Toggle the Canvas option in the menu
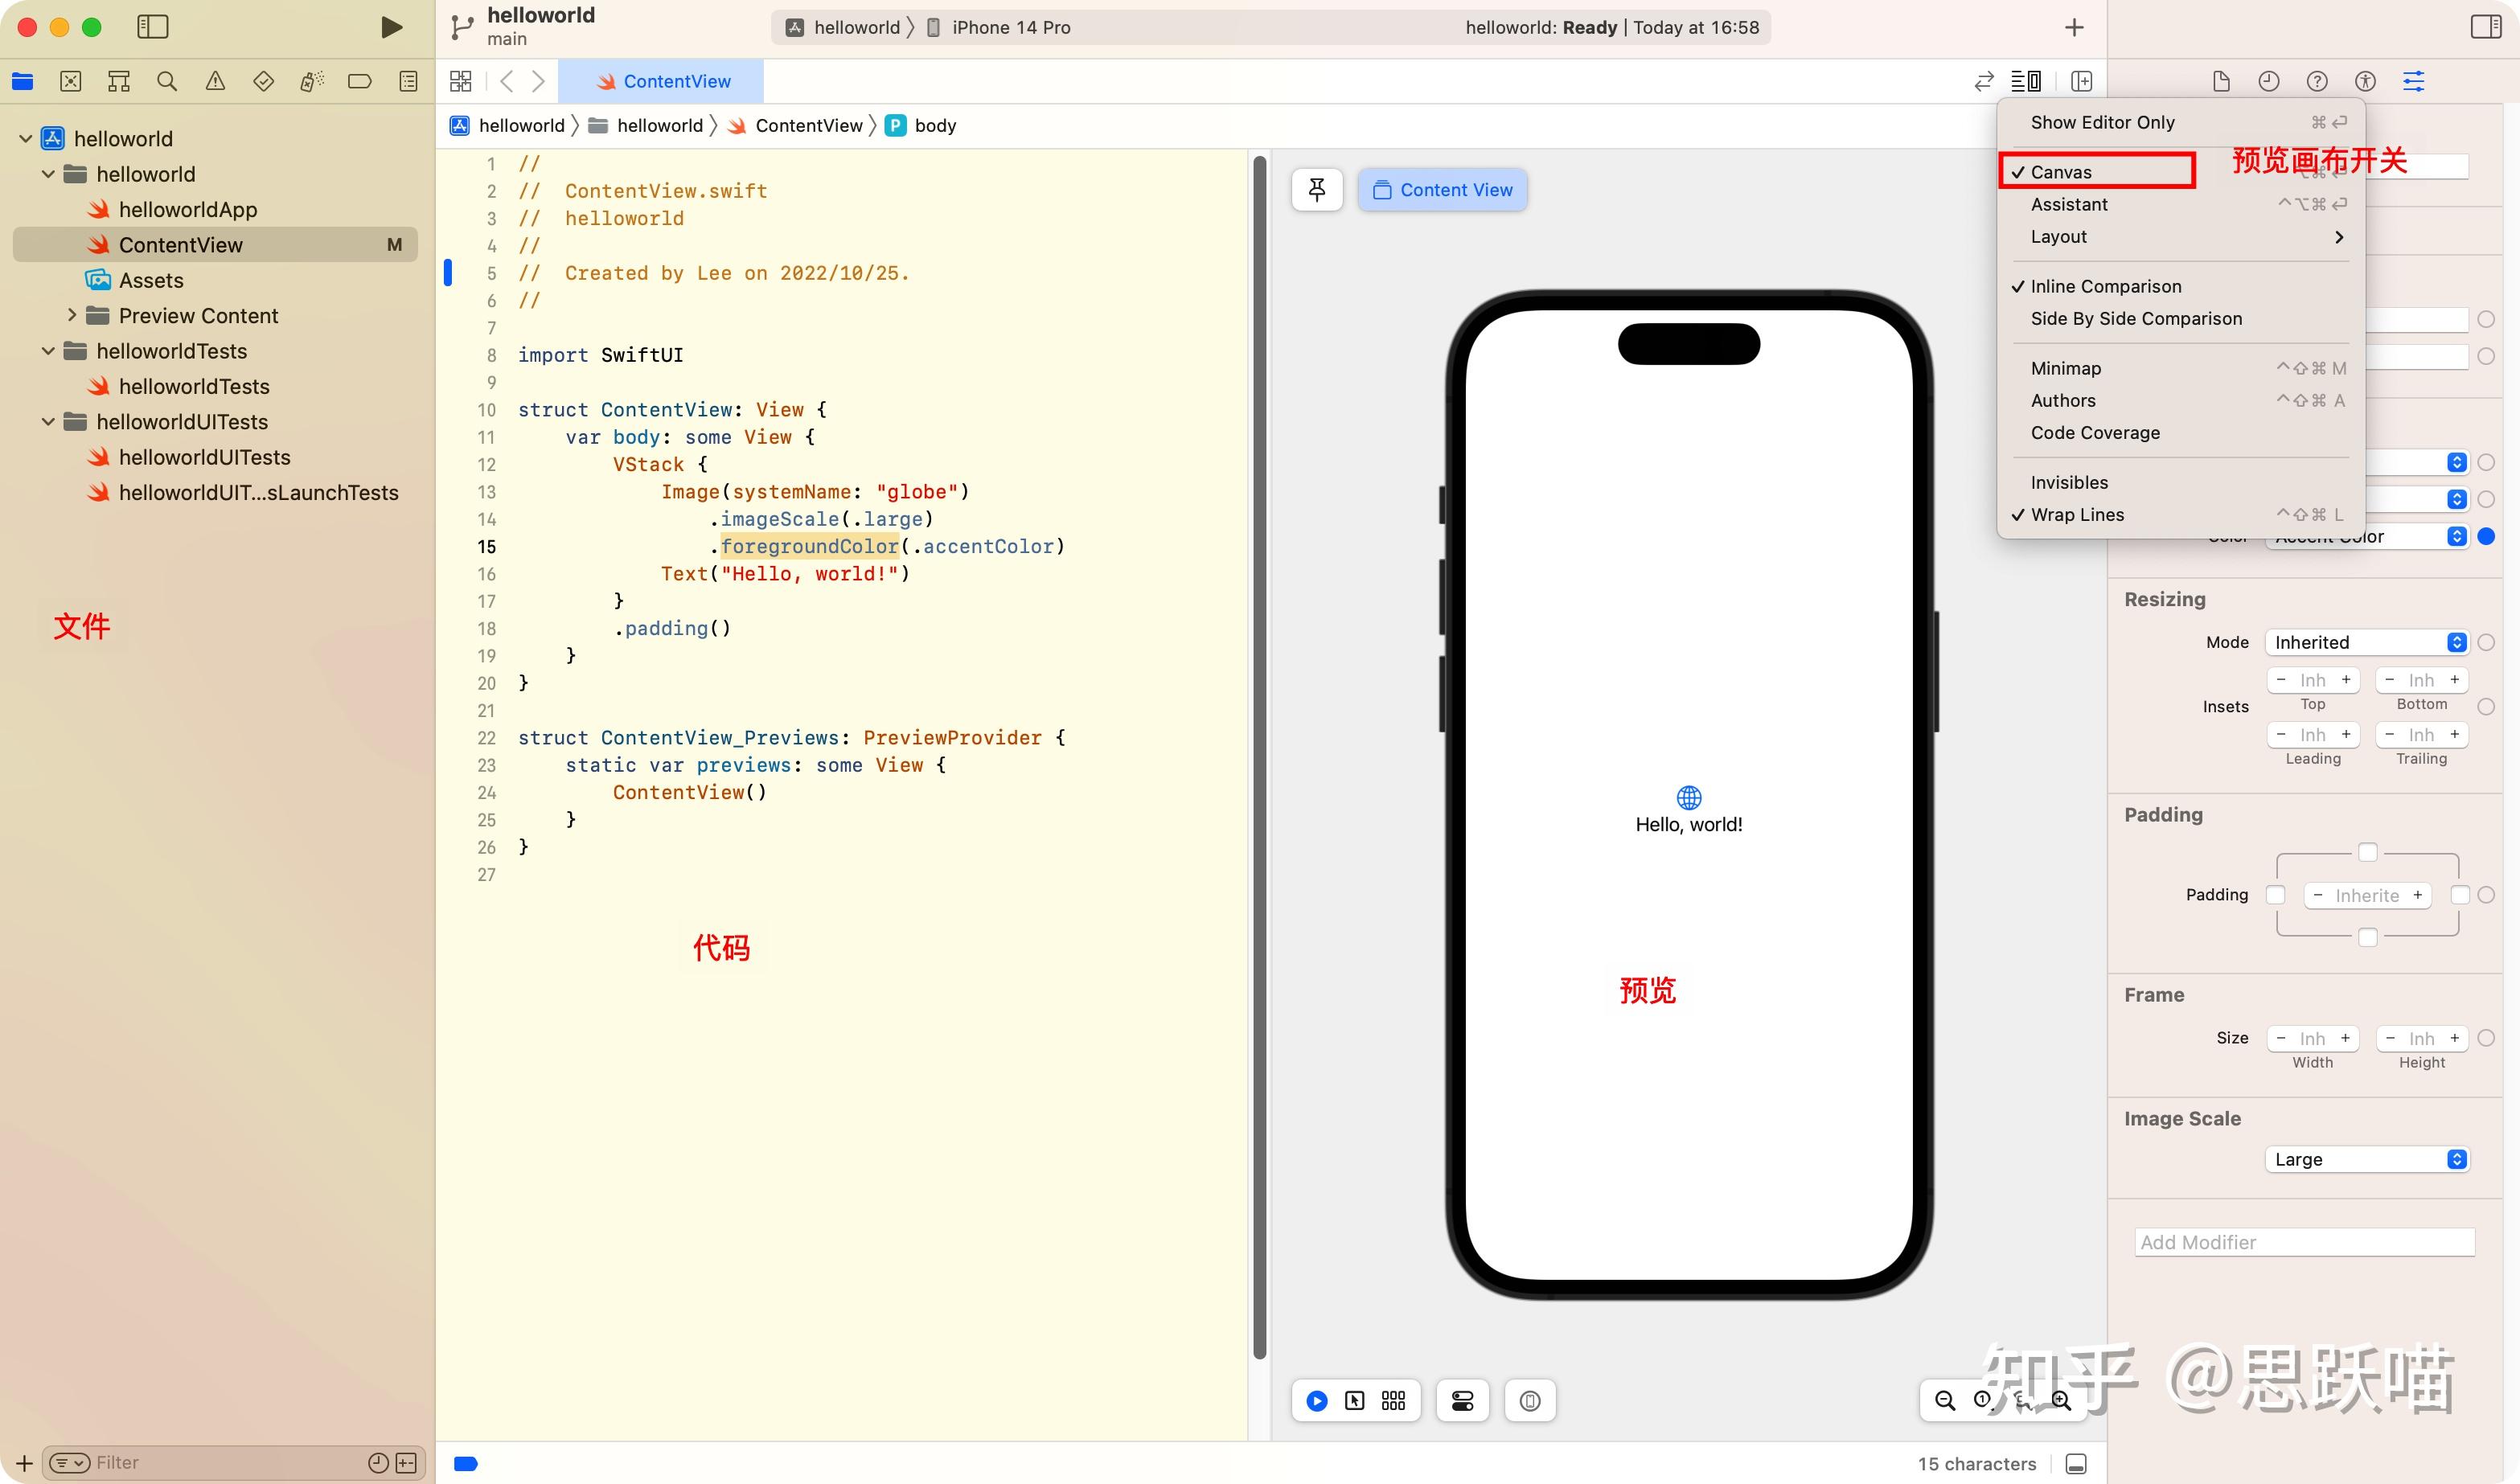The image size is (2520, 1484). [2096, 171]
